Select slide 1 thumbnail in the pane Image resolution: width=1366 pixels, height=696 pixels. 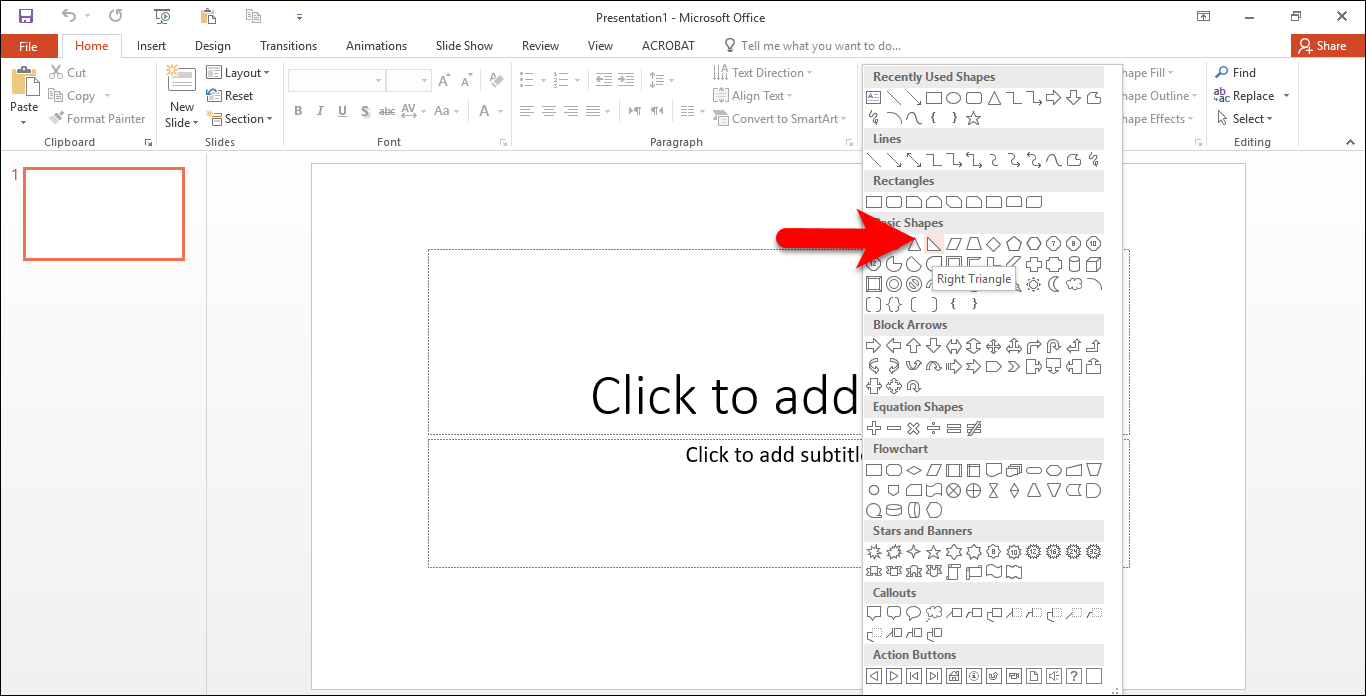pyautogui.click(x=104, y=214)
